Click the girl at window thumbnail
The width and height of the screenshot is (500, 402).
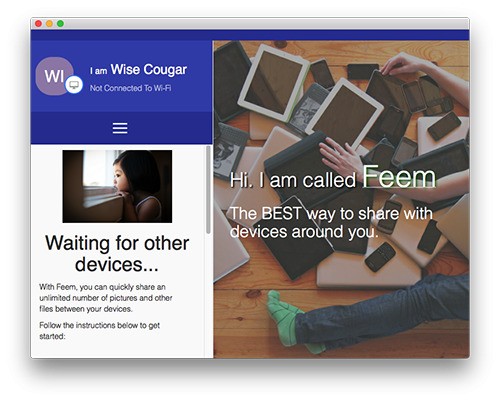point(117,186)
